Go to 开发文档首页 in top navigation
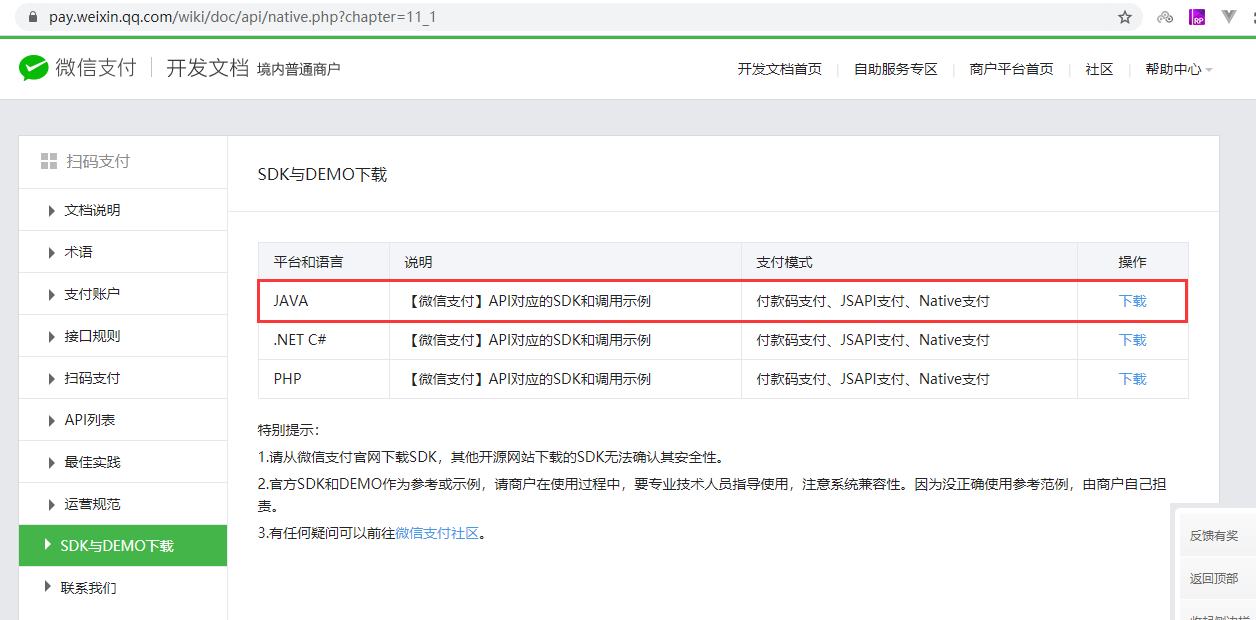The height and width of the screenshot is (620, 1256). [x=779, y=69]
